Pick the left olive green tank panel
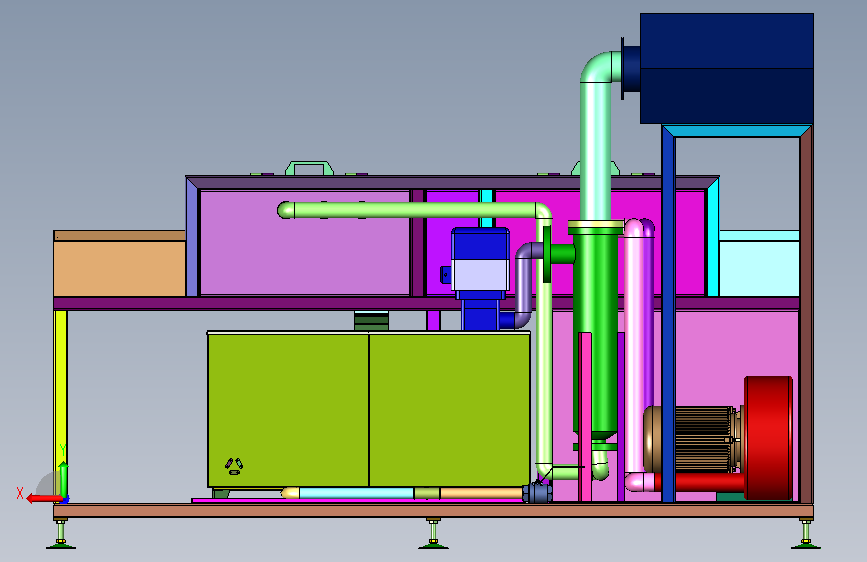The width and height of the screenshot is (867, 562). point(288,410)
